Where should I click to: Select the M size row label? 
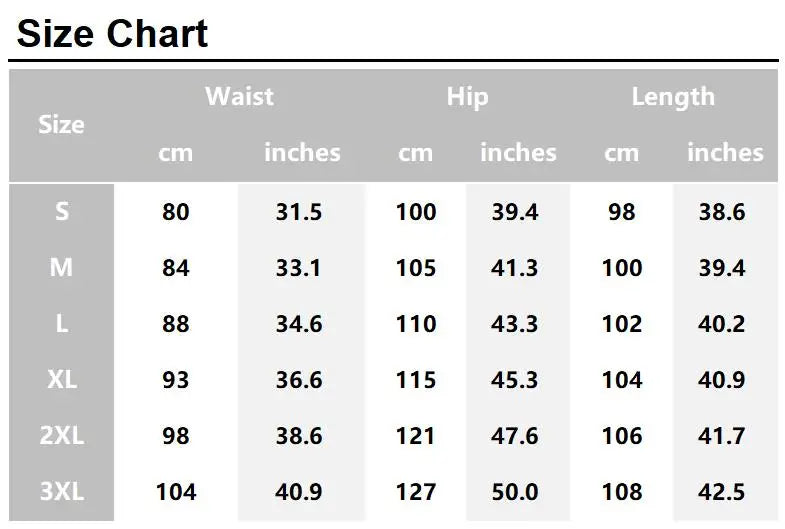62,268
